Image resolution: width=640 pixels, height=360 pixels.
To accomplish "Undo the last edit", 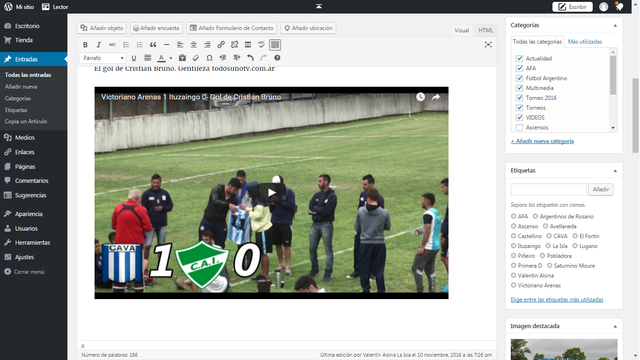I will tap(250, 58).
